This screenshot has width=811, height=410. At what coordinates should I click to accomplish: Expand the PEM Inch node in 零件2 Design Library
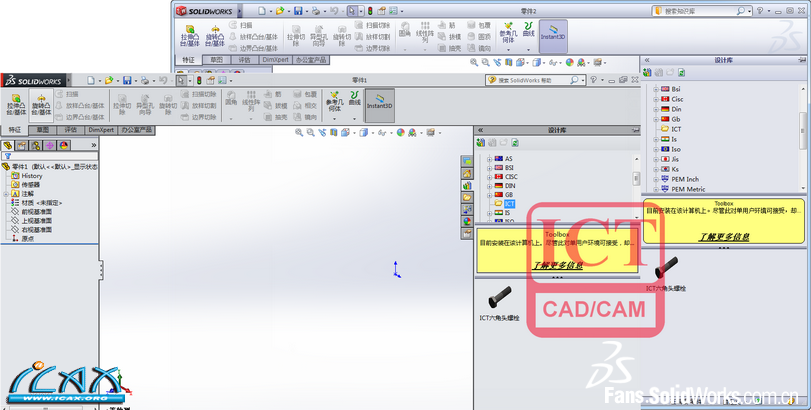coord(656,179)
